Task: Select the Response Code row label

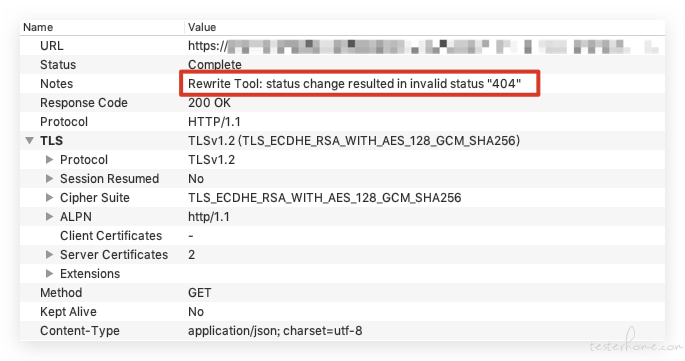Action: [x=84, y=103]
